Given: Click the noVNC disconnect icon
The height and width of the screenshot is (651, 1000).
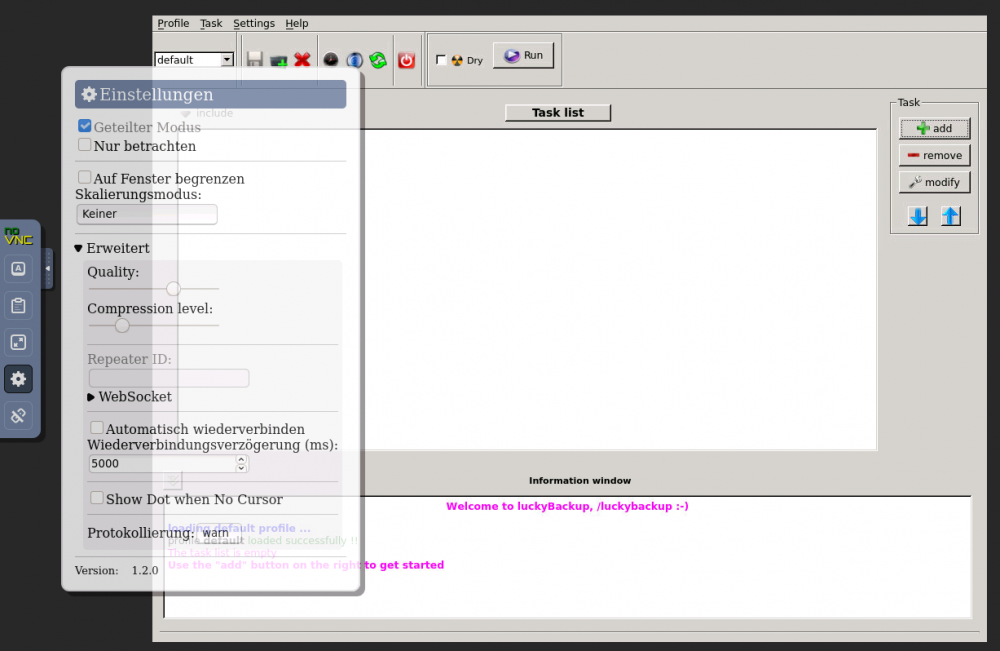Looking at the screenshot, I should (18, 416).
